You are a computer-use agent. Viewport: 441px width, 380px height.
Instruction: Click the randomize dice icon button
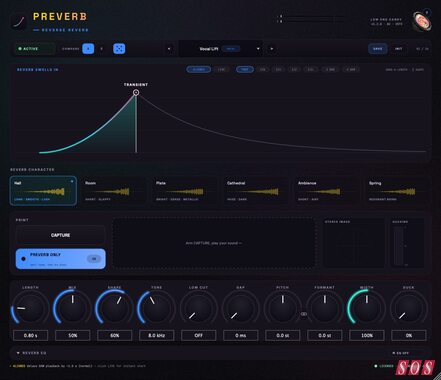tap(119, 49)
